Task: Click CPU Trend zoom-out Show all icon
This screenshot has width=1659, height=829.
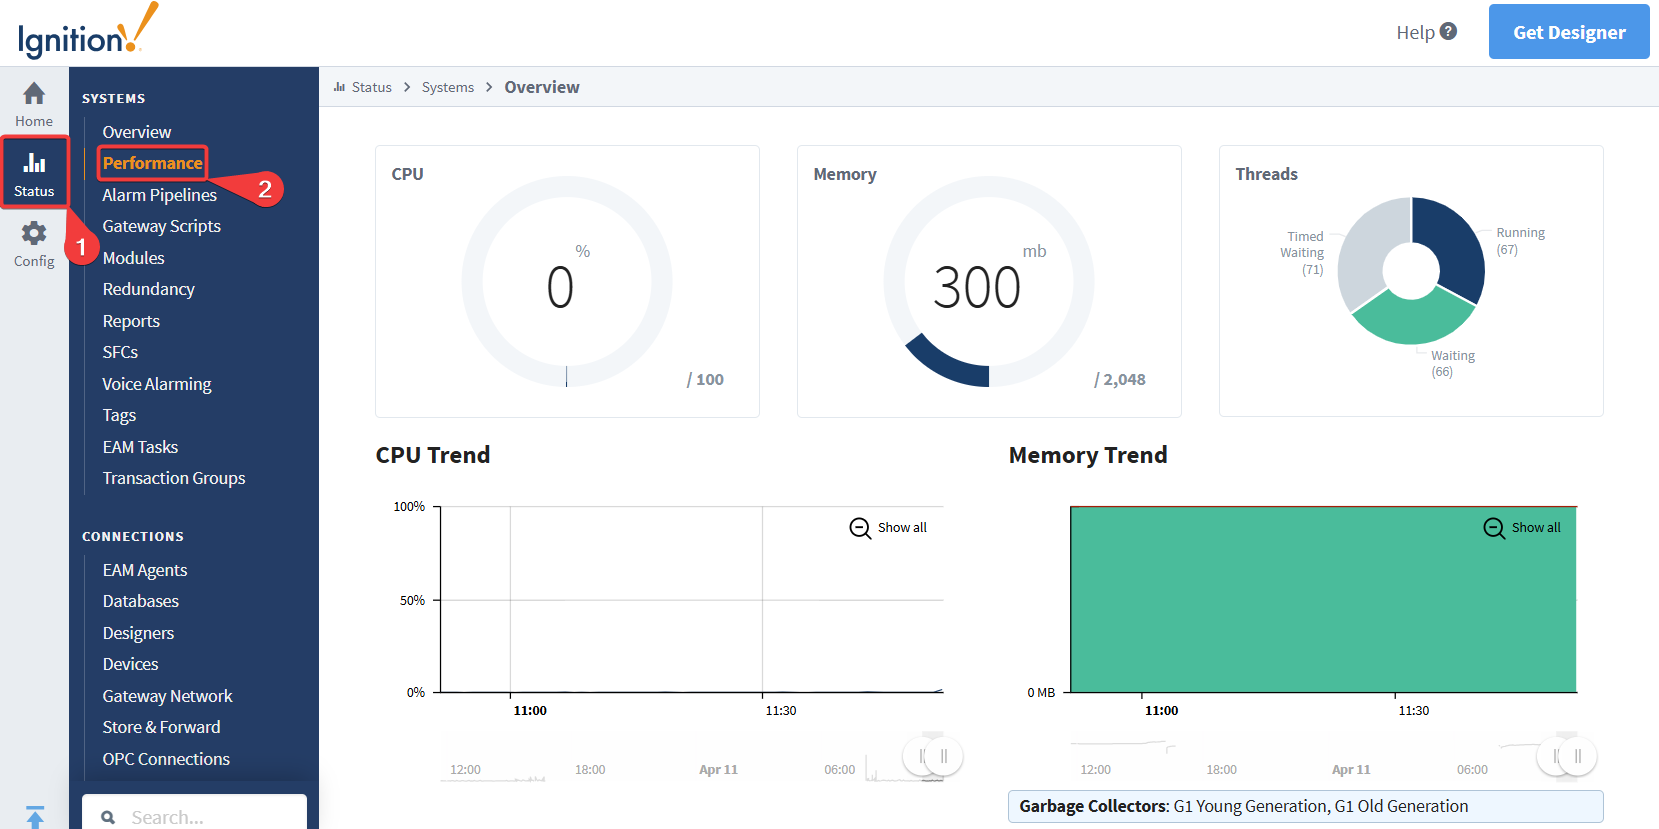Action: pos(860,528)
